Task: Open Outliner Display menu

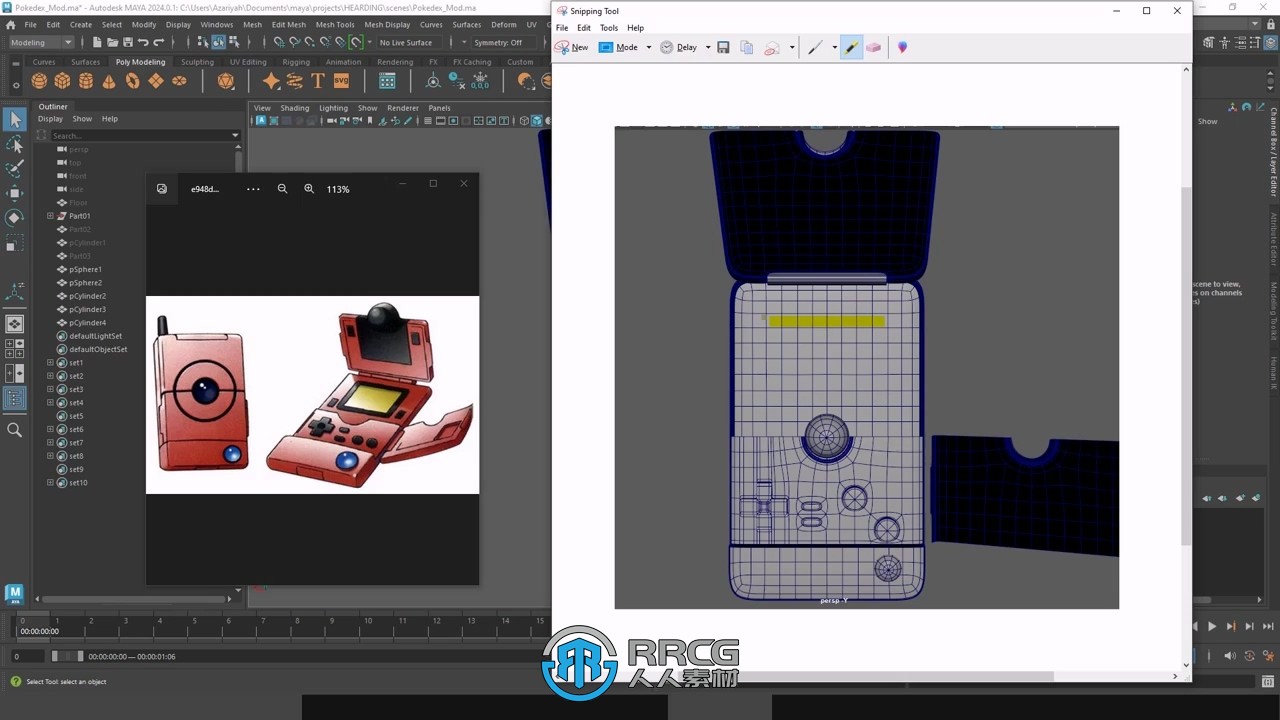Action: point(50,119)
